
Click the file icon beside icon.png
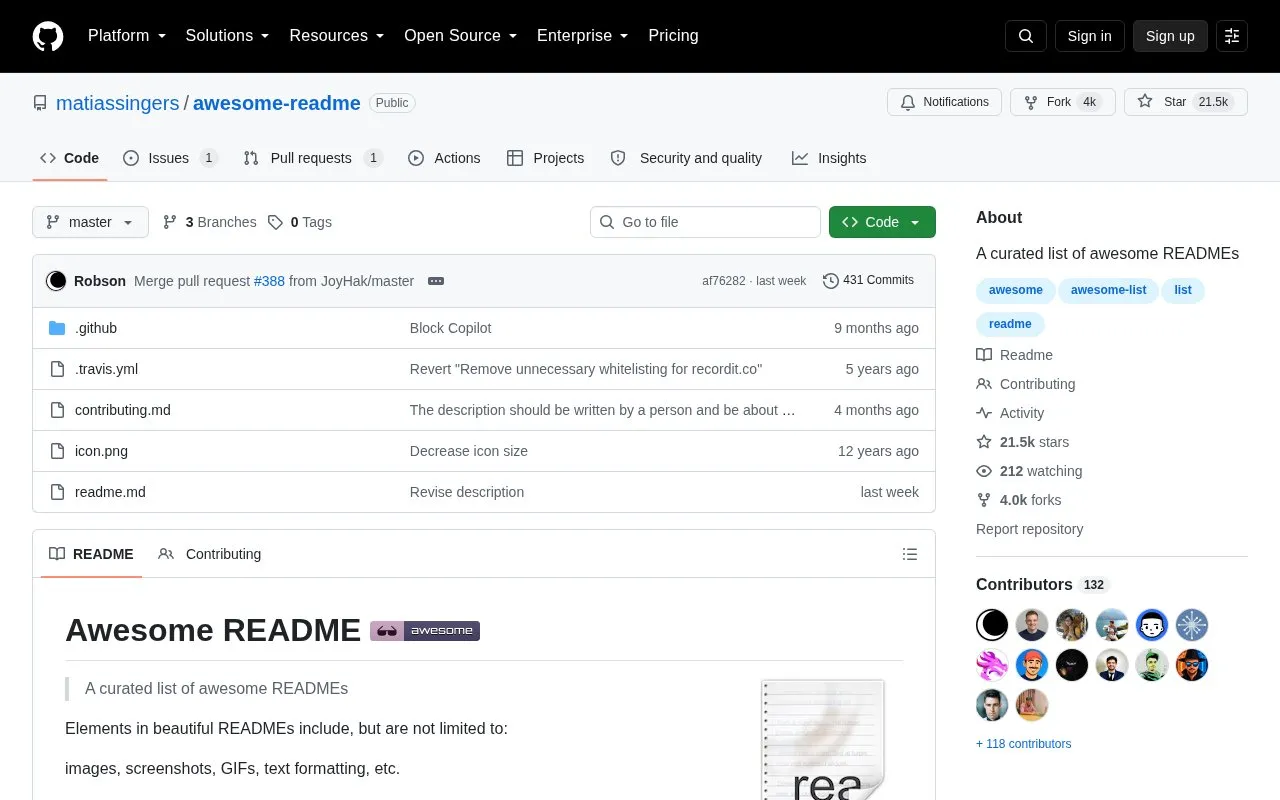(x=57, y=451)
